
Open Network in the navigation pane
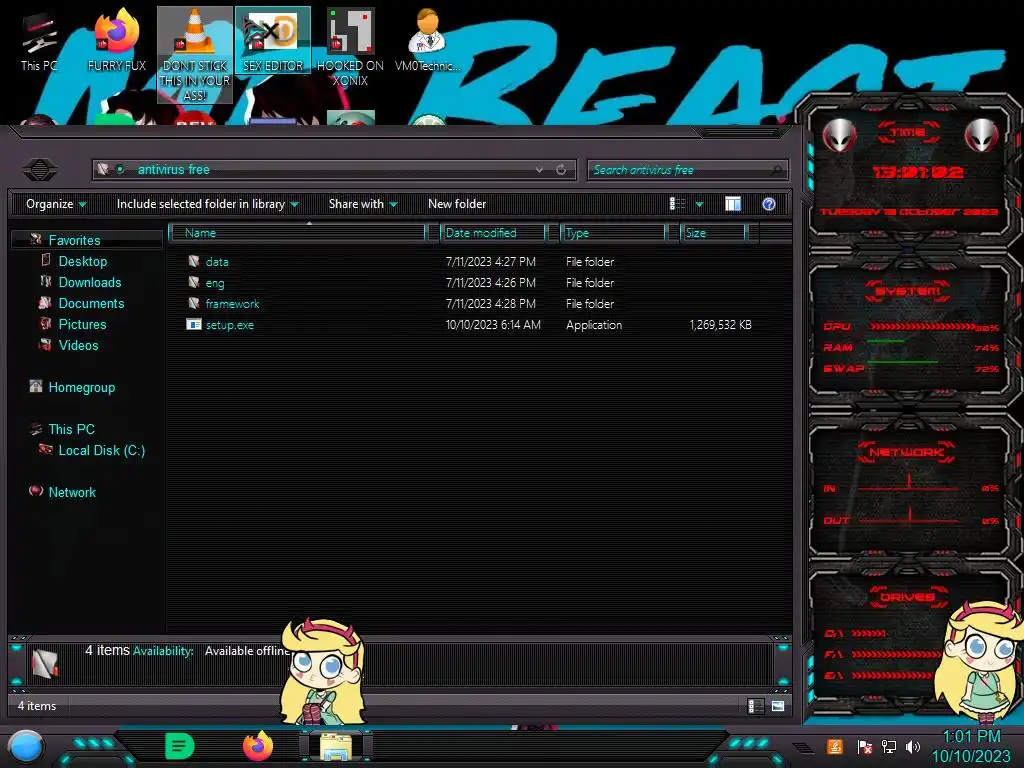72,492
